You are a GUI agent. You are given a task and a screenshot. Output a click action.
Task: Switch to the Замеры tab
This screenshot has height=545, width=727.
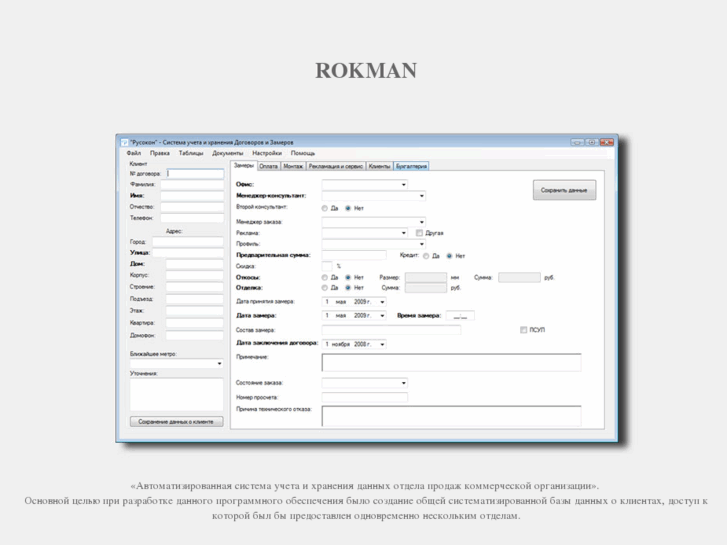243,166
